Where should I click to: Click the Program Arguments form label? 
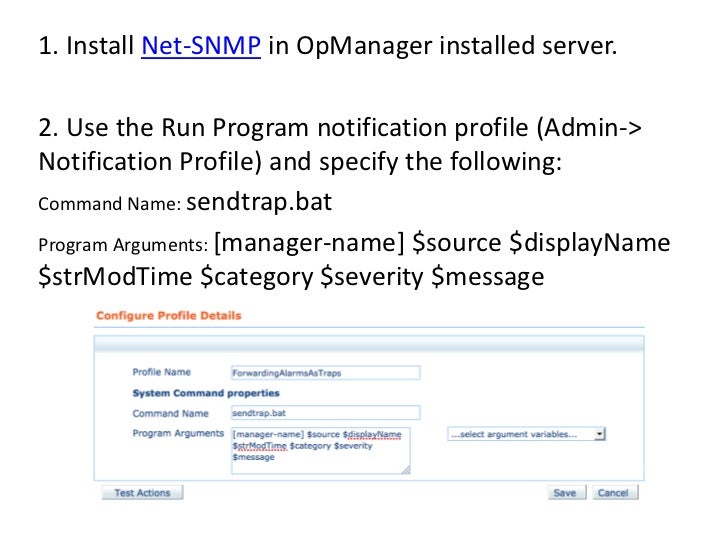click(x=178, y=433)
